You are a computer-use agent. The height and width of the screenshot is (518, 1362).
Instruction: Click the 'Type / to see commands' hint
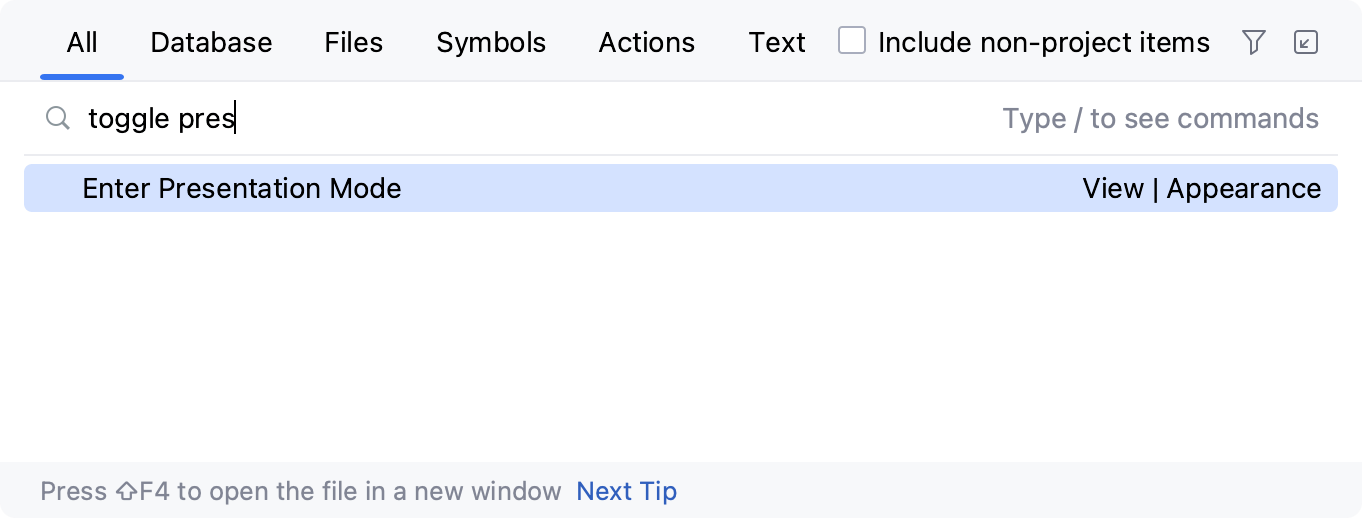click(1160, 119)
